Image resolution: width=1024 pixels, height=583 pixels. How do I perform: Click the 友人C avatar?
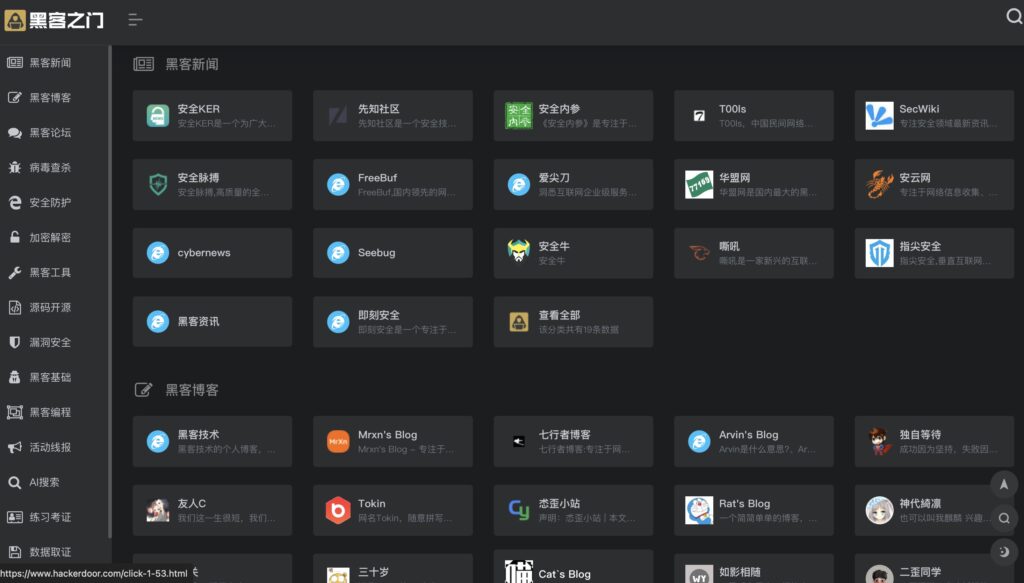coord(158,511)
